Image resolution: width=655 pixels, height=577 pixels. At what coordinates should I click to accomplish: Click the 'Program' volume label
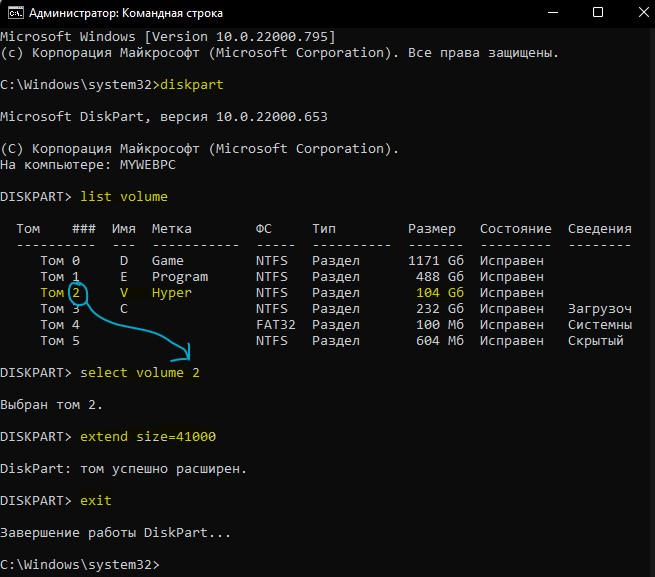(x=180, y=277)
